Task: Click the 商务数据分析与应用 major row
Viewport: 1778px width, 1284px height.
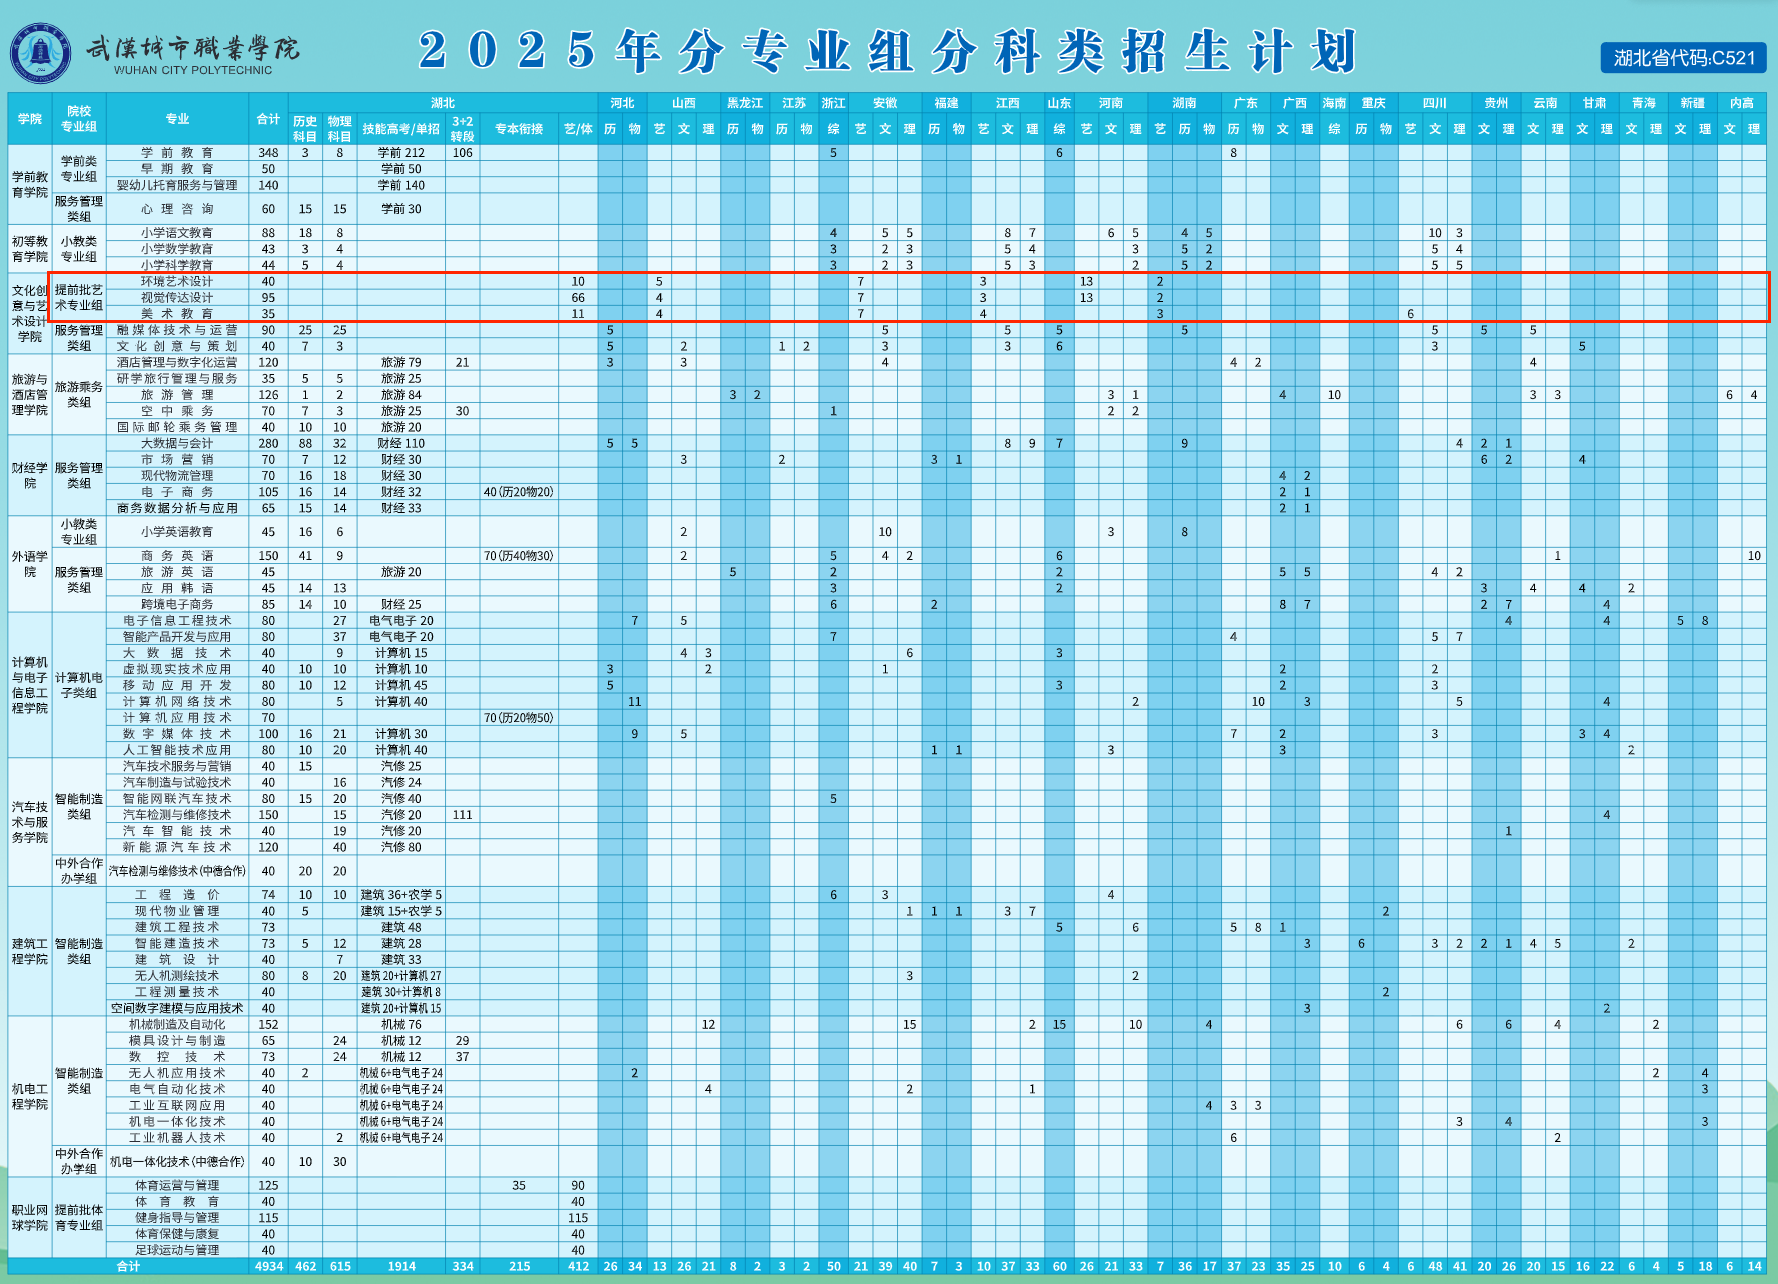Action: tap(177, 508)
